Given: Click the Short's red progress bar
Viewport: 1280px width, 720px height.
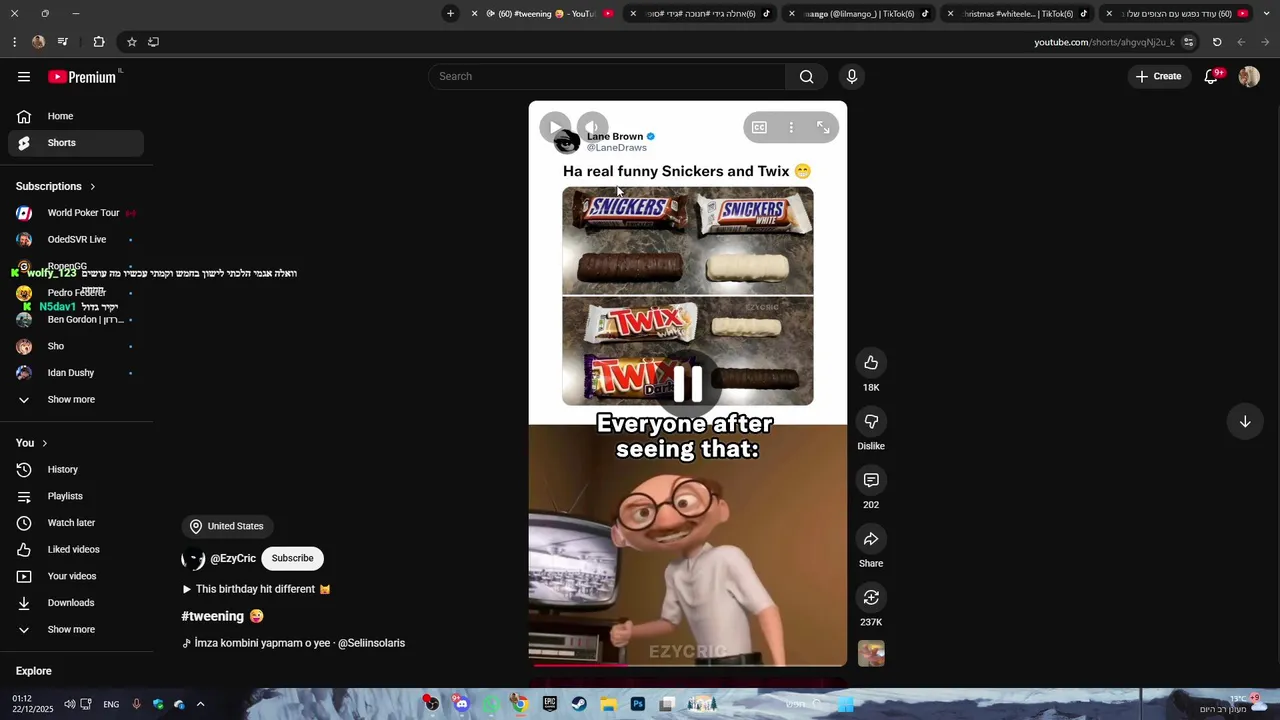Looking at the screenshot, I should [688, 664].
